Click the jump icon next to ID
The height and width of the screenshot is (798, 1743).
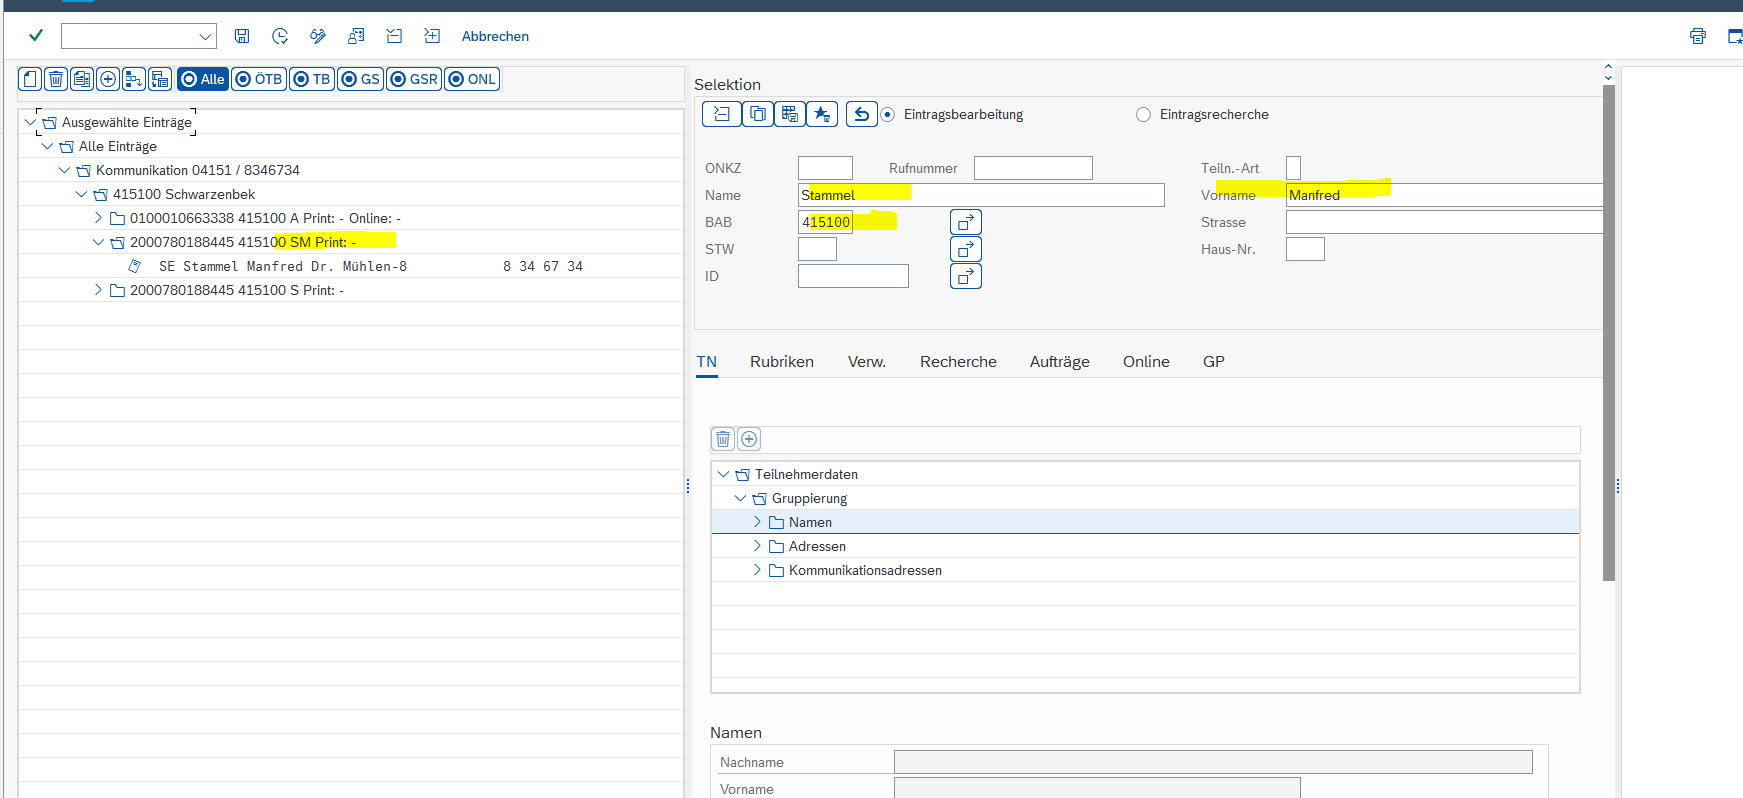[966, 276]
